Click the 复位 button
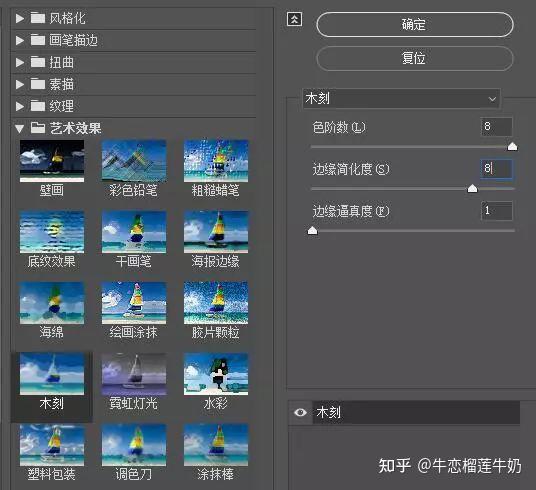 click(415, 58)
